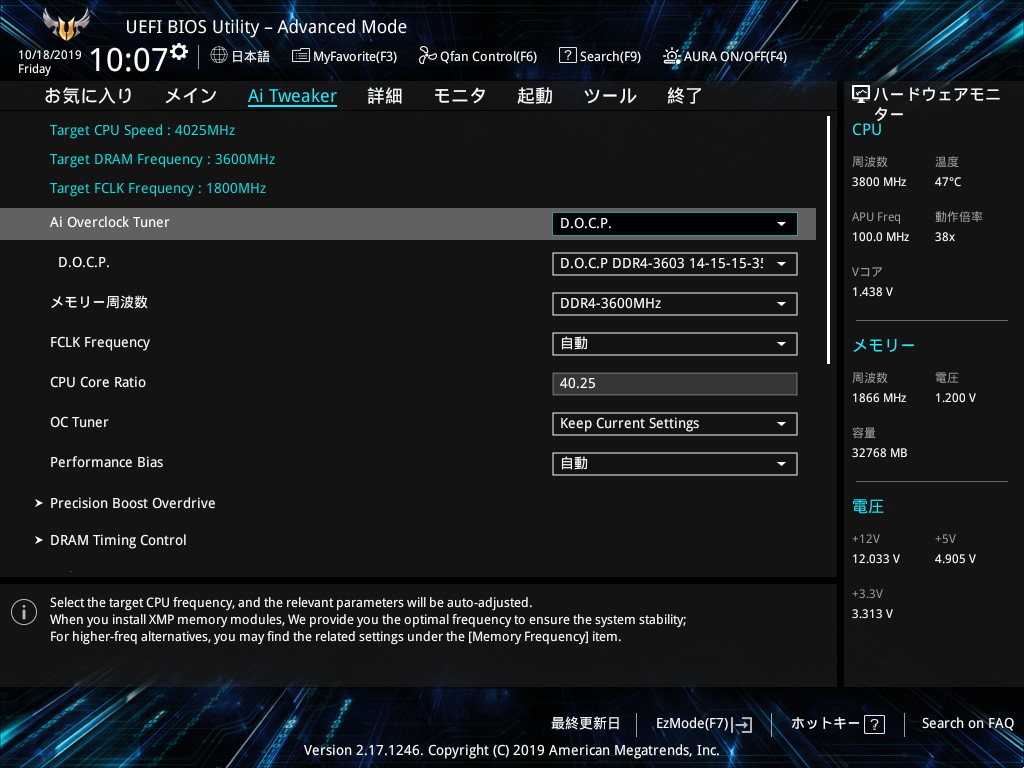Open Performance Bias dropdown
1024x768 pixels.
coord(675,464)
